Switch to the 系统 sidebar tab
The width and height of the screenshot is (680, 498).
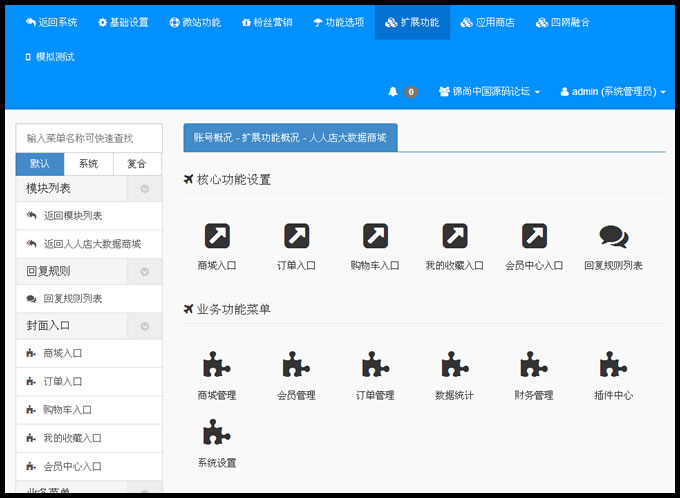pyautogui.click(x=89, y=164)
